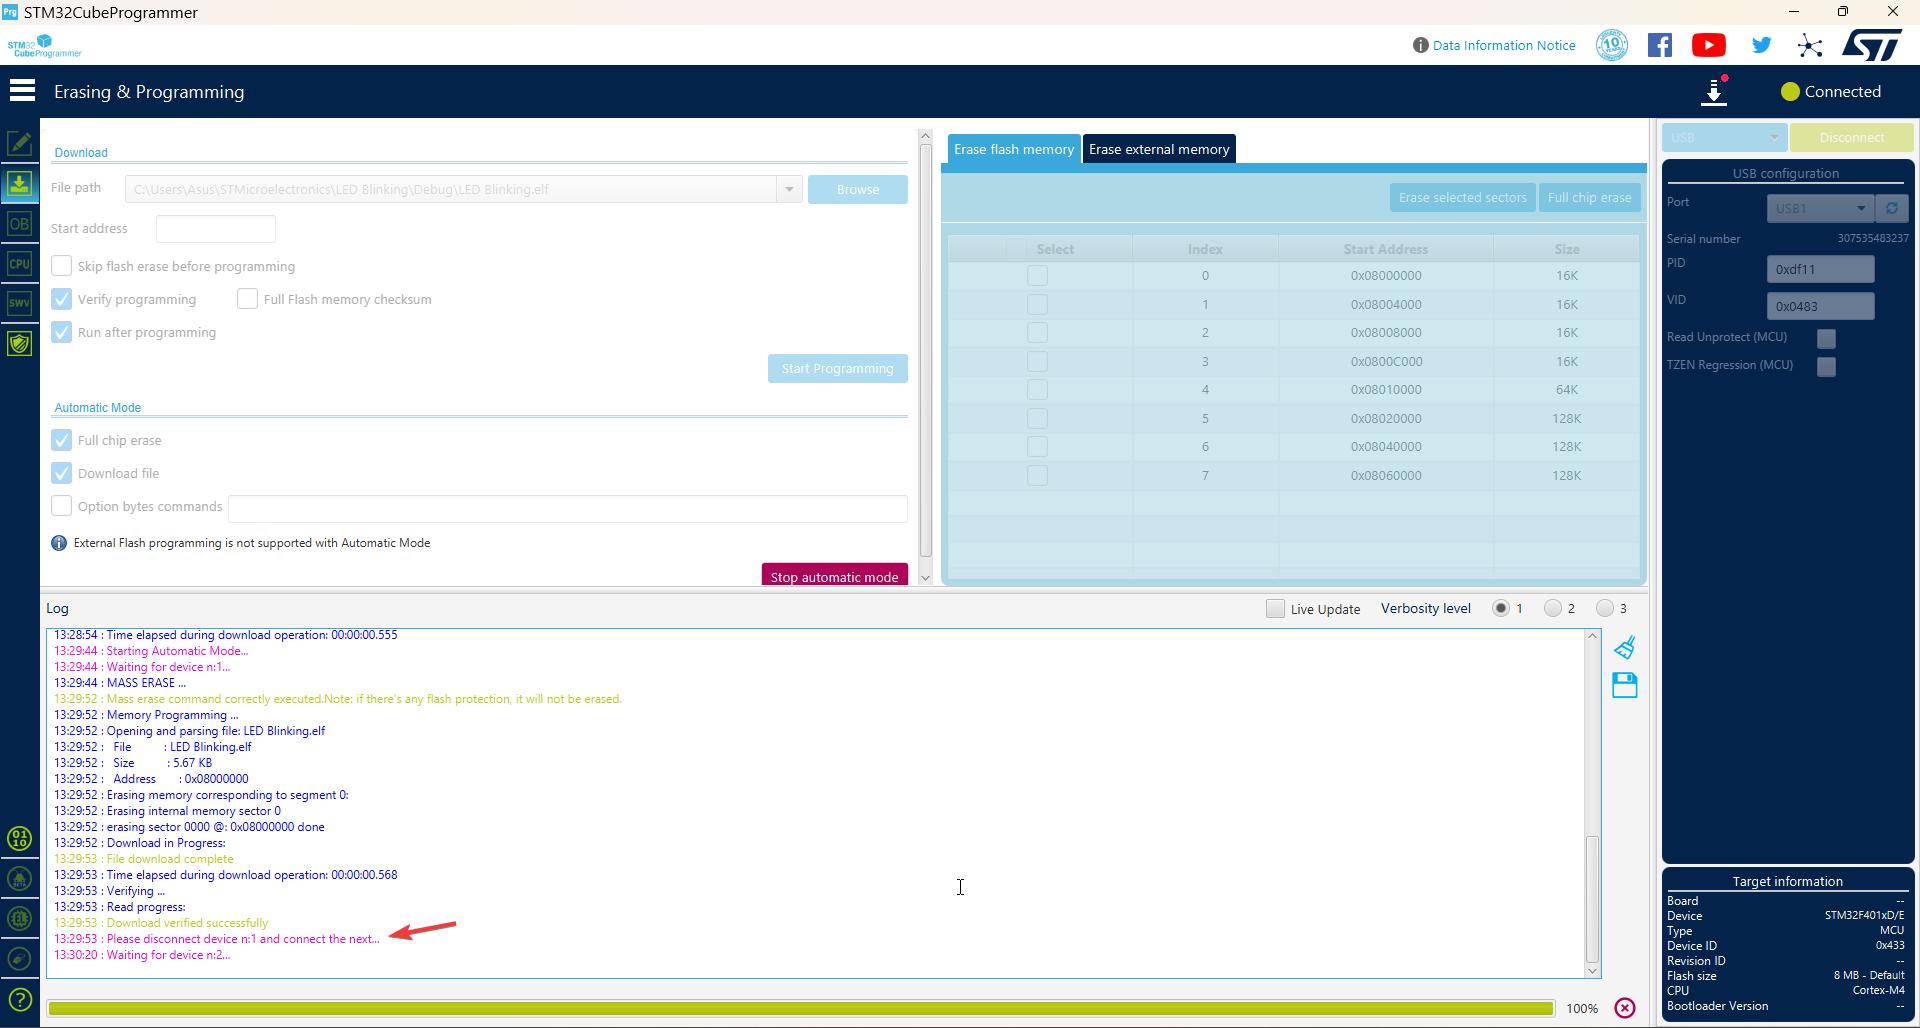Image resolution: width=1920 pixels, height=1028 pixels.
Task: Open the USB1 port dropdown
Action: (1820, 208)
